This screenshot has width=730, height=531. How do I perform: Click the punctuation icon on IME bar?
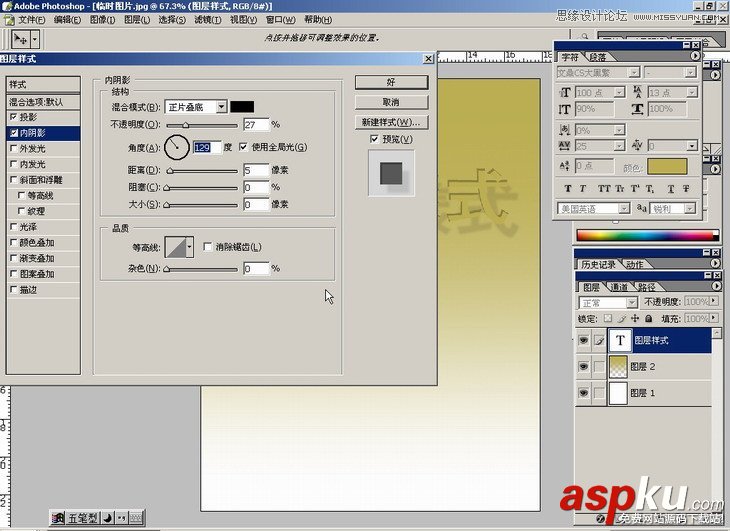pos(121,518)
